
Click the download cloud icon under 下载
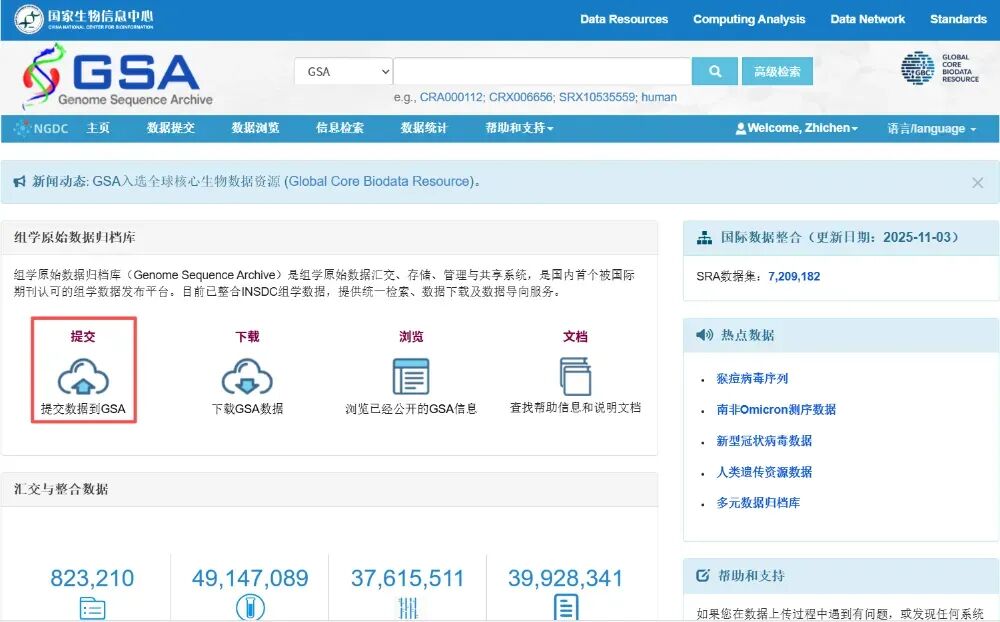click(247, 376)
